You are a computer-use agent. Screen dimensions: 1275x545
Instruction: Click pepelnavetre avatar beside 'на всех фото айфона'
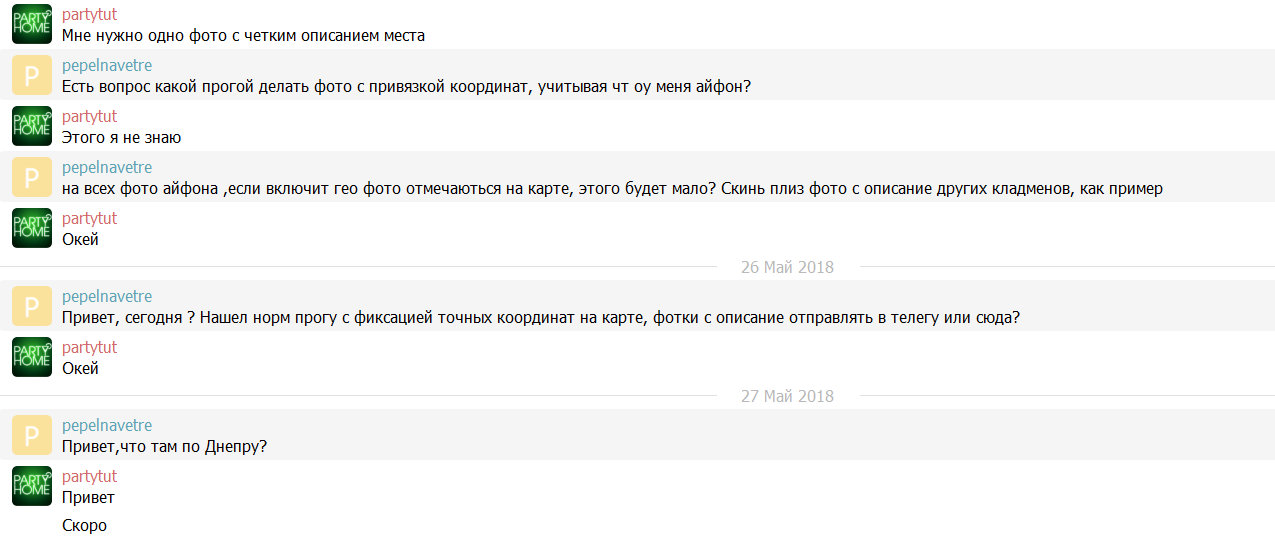pos(32,177)
